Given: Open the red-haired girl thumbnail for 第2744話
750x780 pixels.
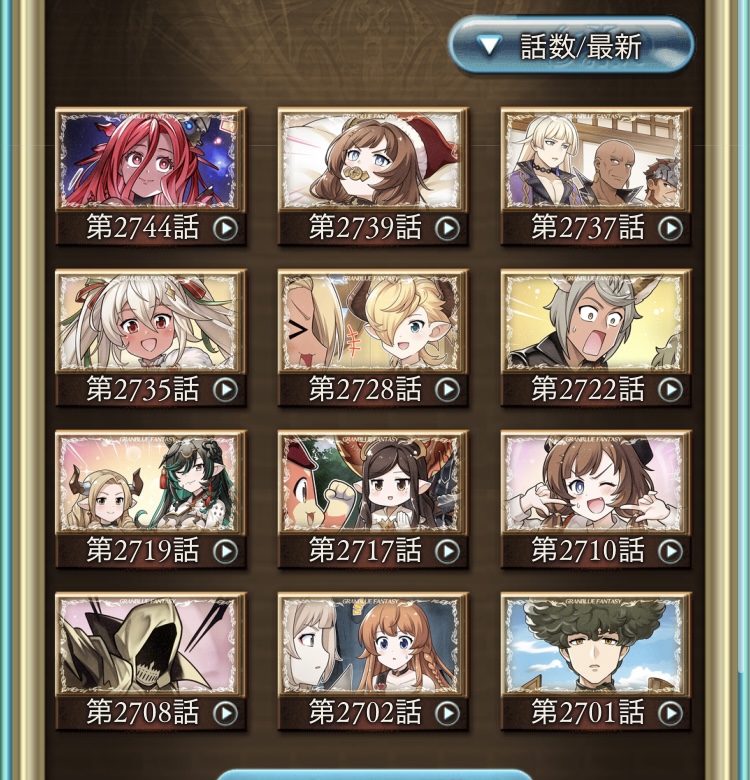Looking at the screenshot, I should pyautogui.click(x=150, y=159).
